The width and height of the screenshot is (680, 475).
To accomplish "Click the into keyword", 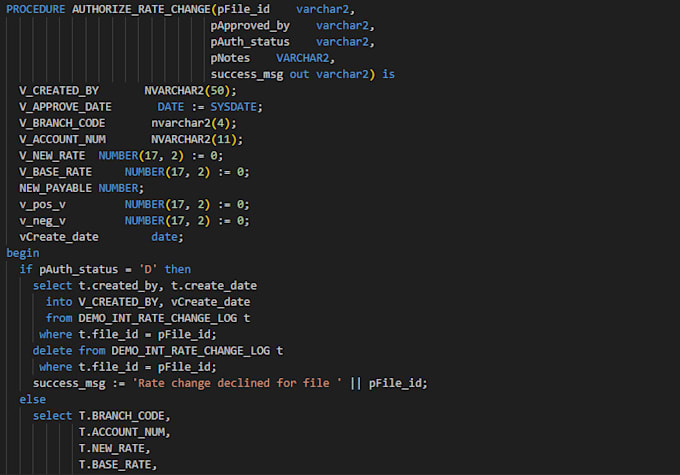I will (59, 302).
